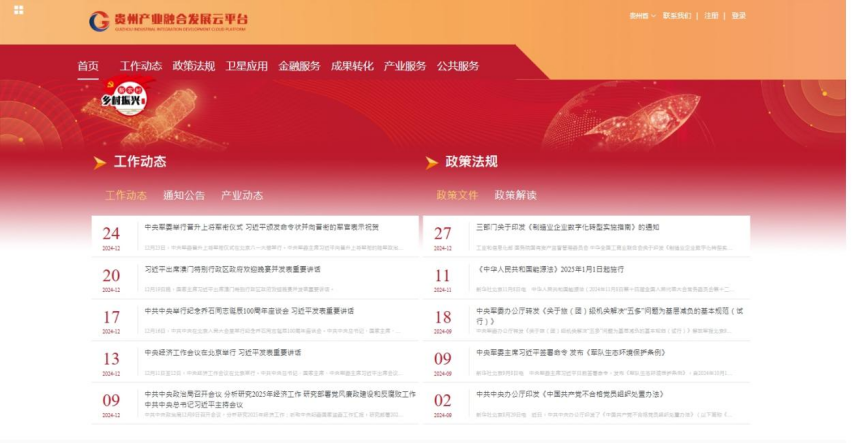The width and height of the screenshot is (863, 443).
Task: Expand the 贵州省 region dropdown
Action: tap(640, 16)
